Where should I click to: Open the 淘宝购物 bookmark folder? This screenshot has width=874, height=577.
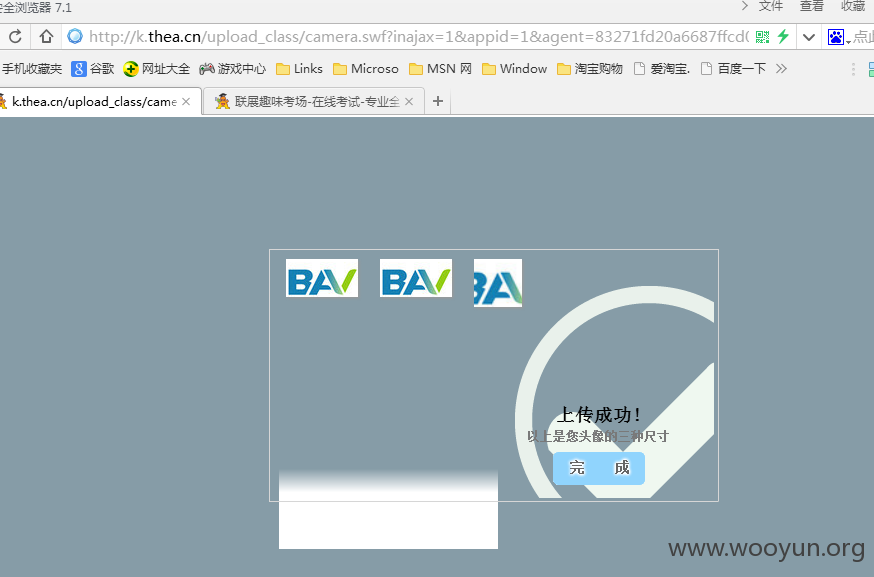point(590,69)
